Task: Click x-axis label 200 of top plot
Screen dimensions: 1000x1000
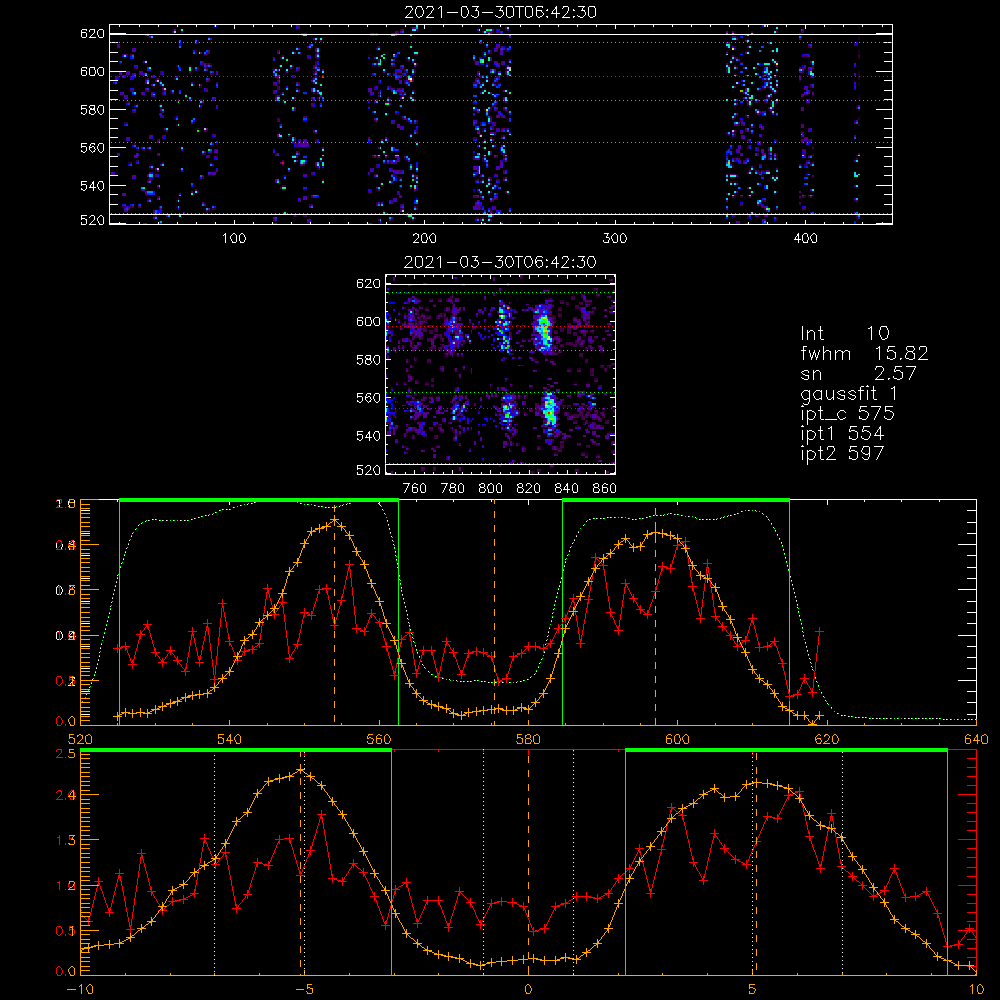Action: pos(424,239)
